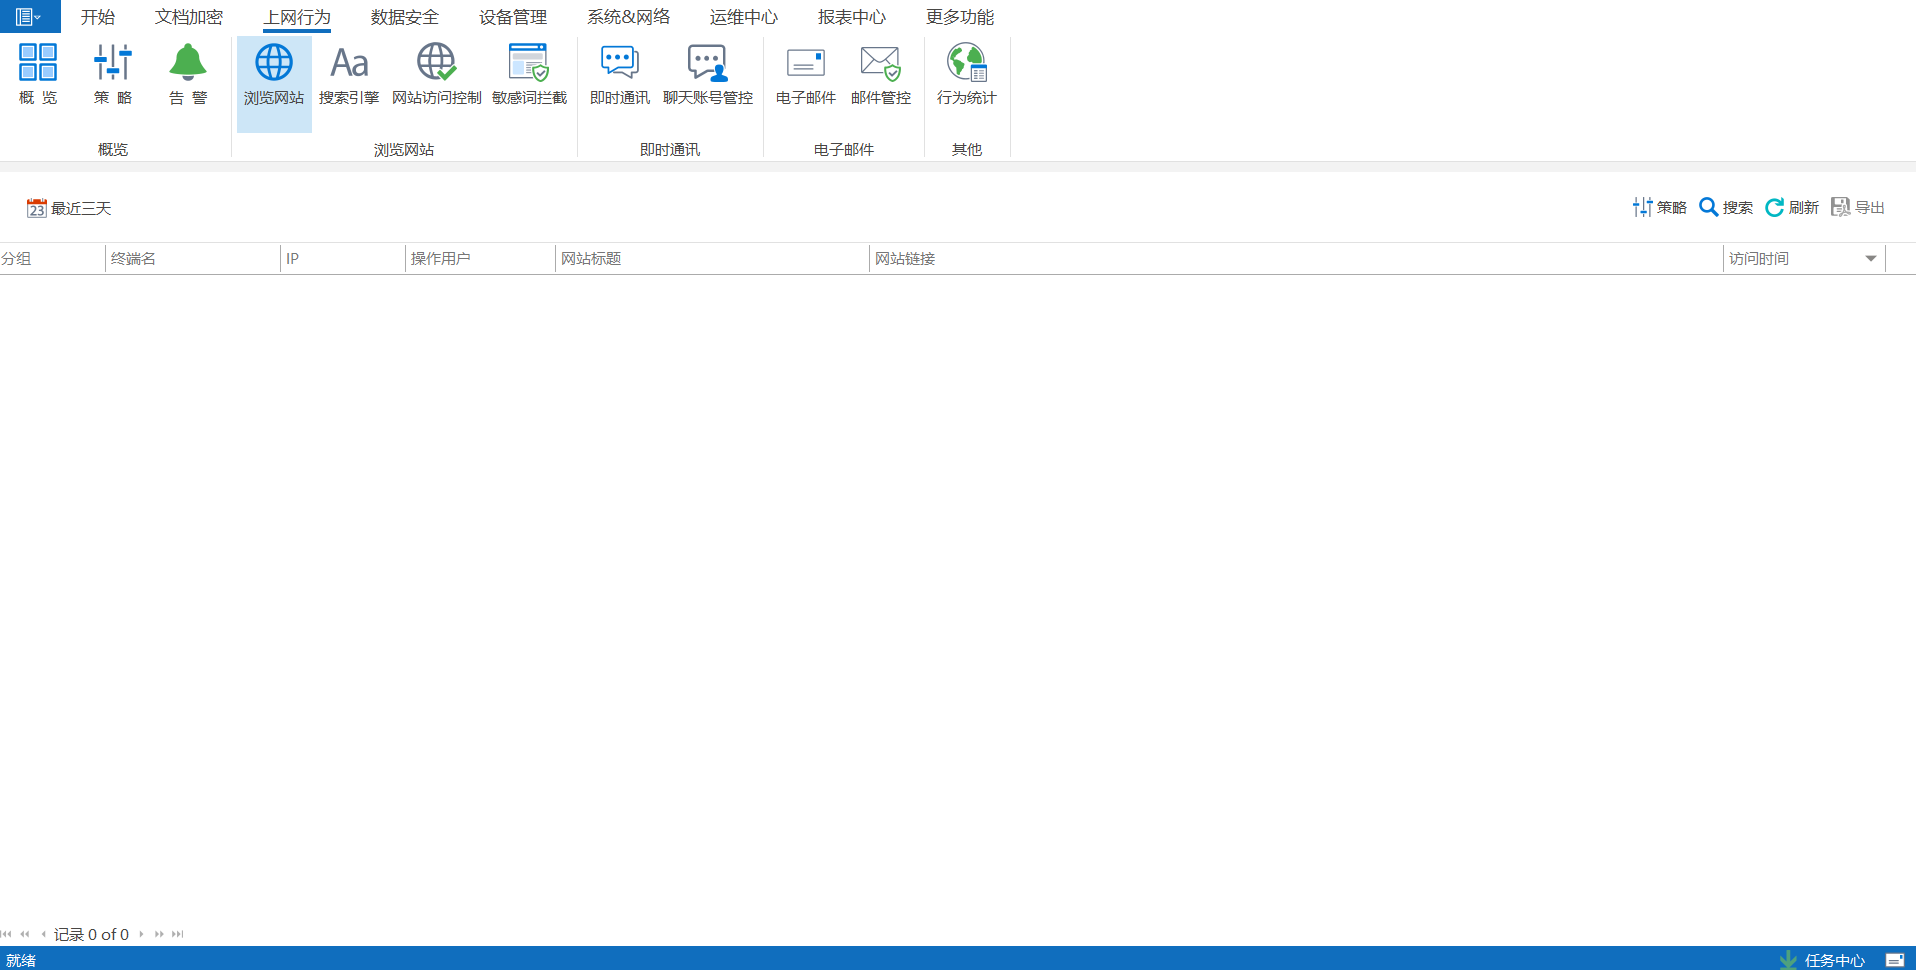Screen dimensions: 1916x970
Task: Click the 导出 export button
Action: tap(1858, 207)
